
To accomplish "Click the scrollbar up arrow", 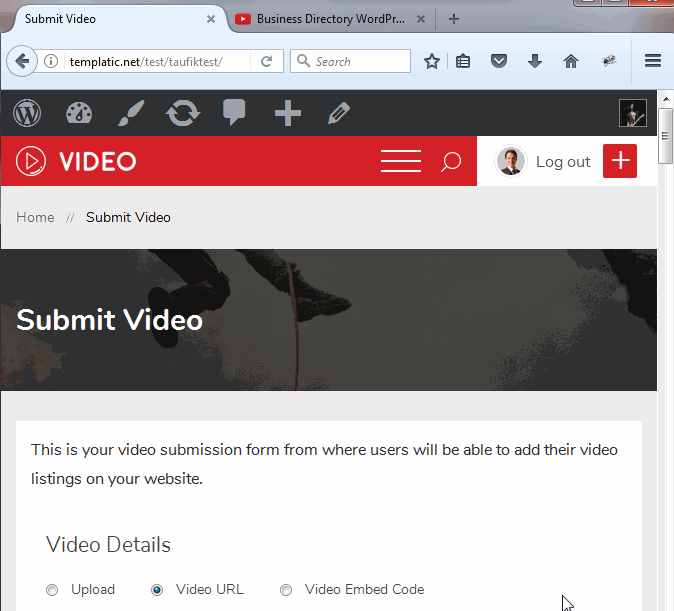I will click(665, 98).
